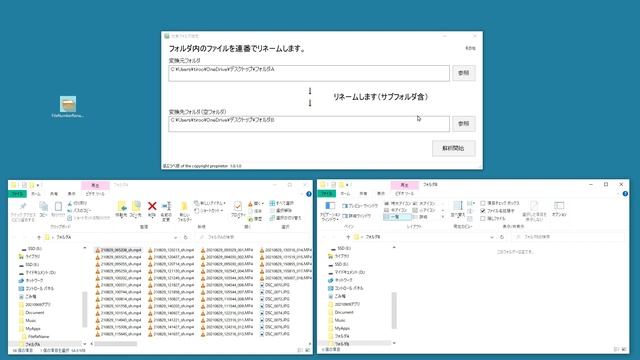Click the up-arrow navigation icon in Folder A window
This screenshot has height=360, width=640.
[x=39, y=237]
